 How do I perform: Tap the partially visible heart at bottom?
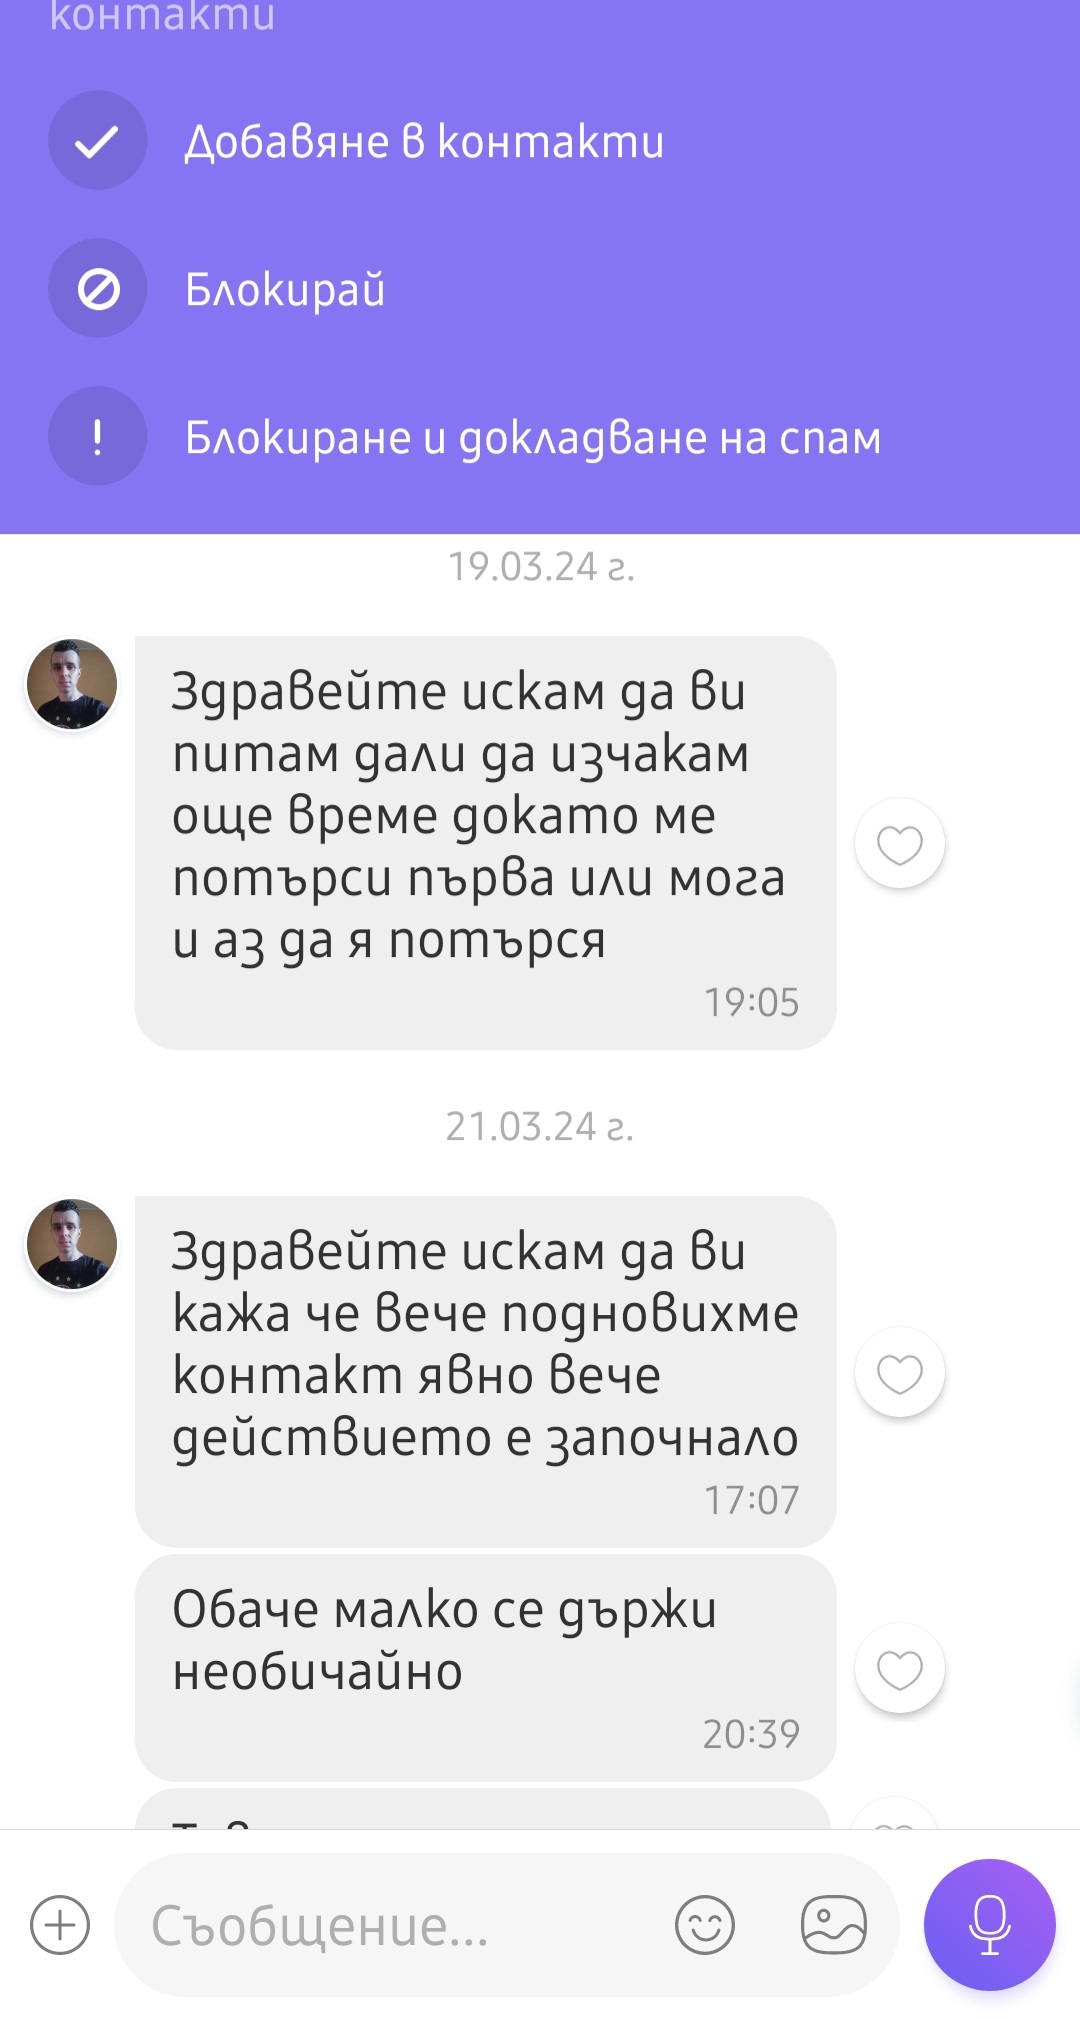[x=898, y=1815]
